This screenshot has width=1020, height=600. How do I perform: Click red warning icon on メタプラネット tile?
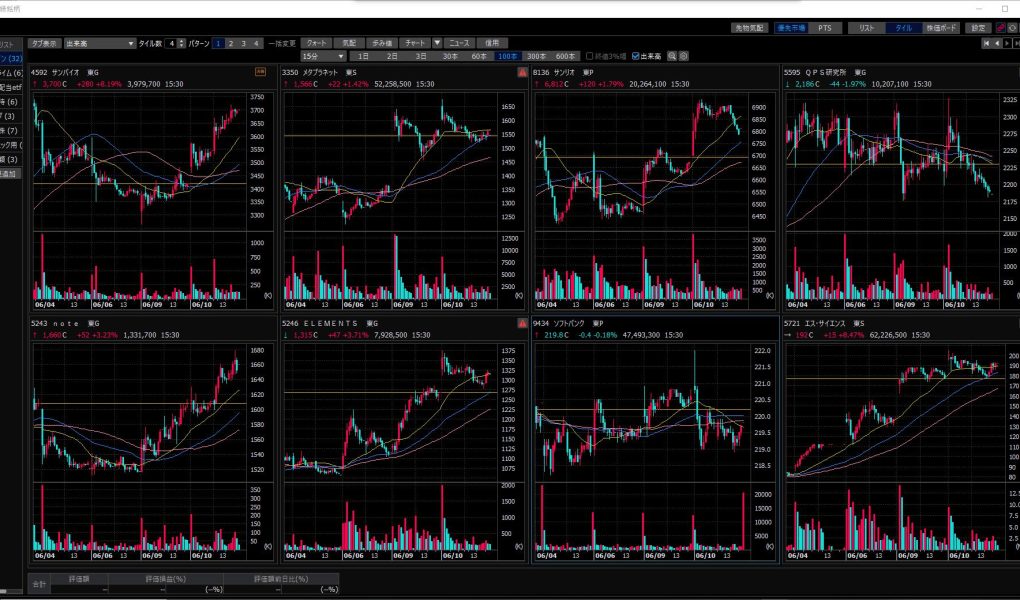pyautogui.click(x=522, y=73)
